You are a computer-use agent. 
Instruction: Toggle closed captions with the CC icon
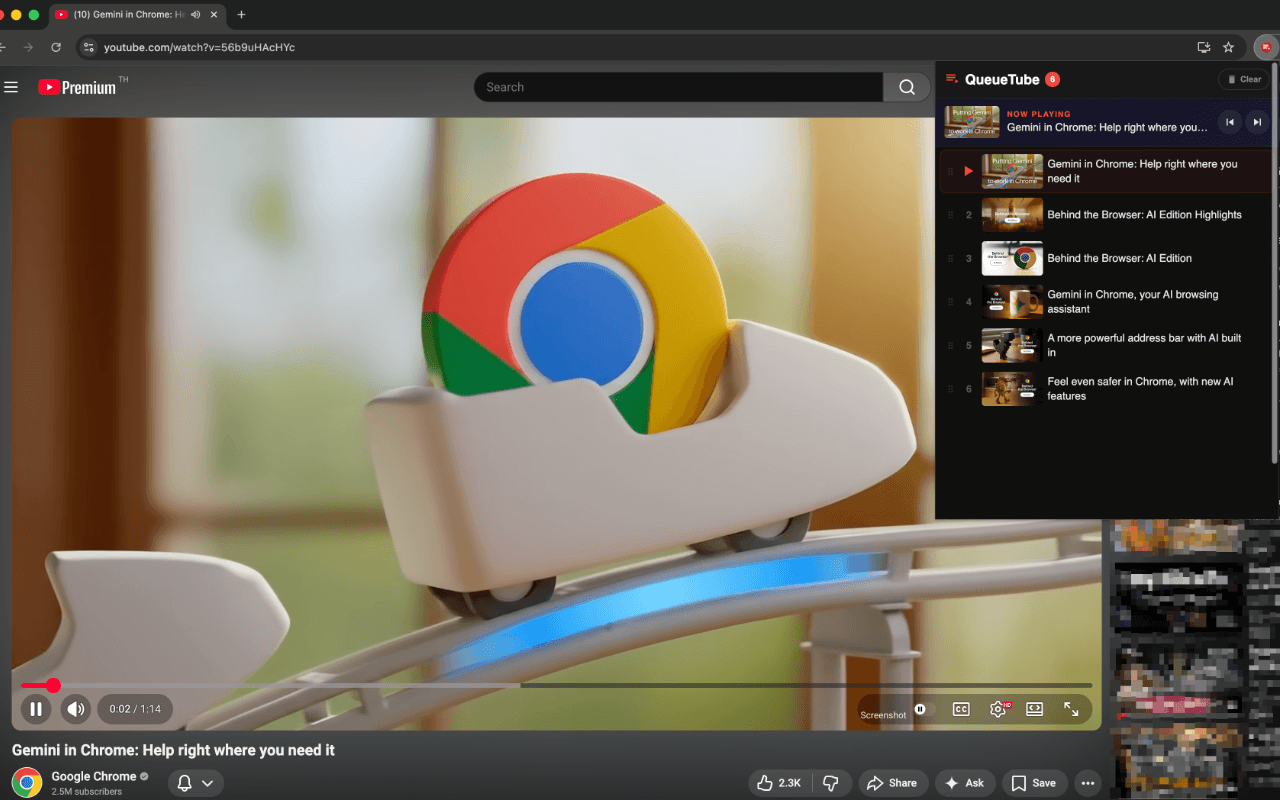click(961, 709)
